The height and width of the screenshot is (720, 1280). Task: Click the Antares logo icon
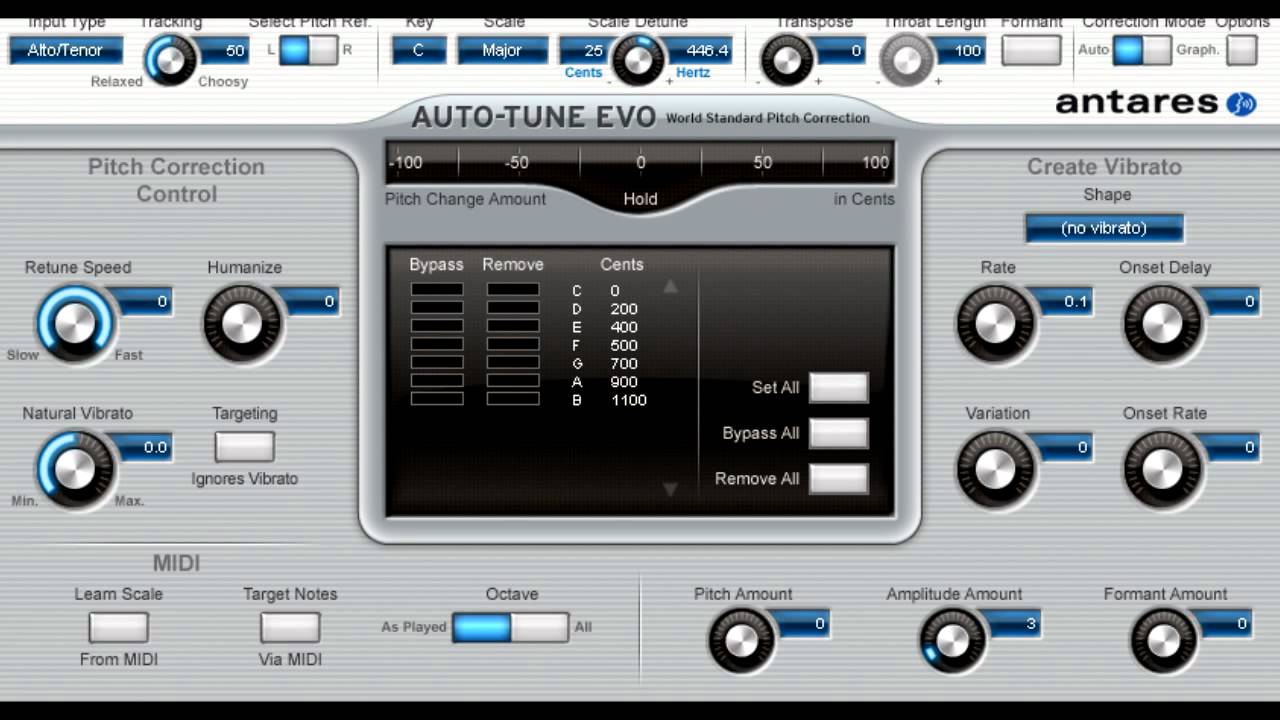point(1240,103)
